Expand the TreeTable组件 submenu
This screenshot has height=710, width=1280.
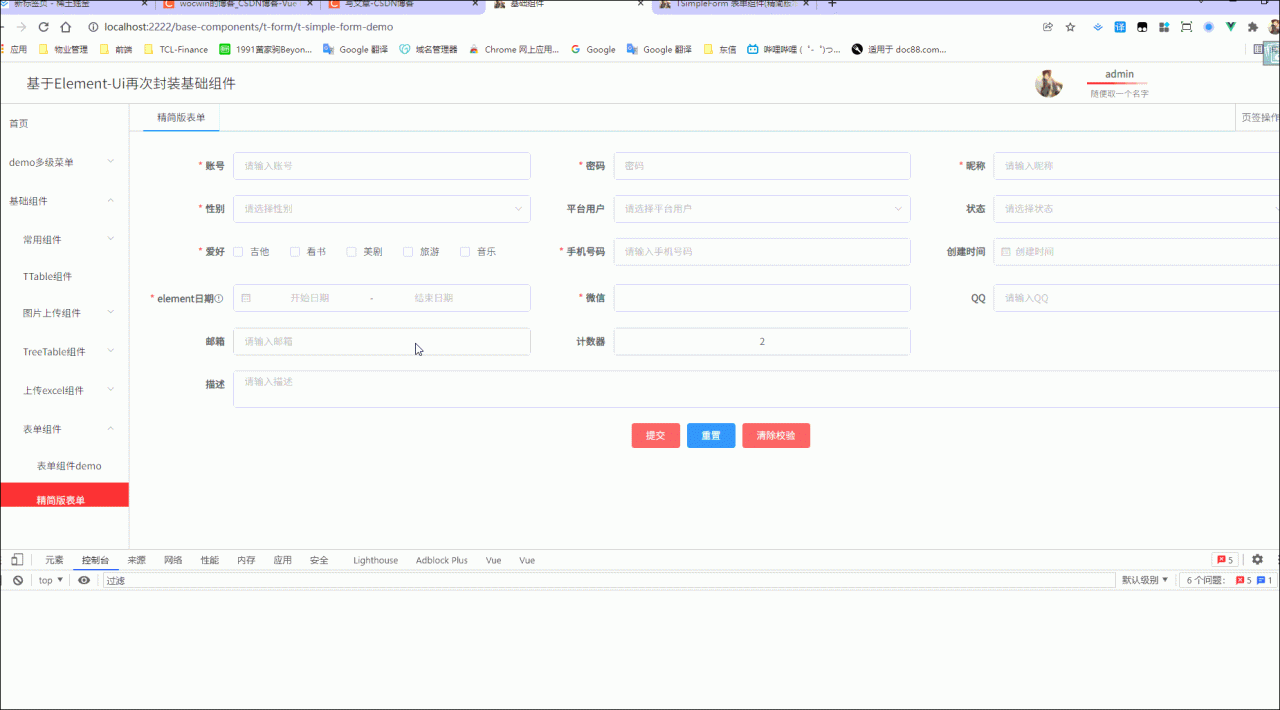pos(64,352)
